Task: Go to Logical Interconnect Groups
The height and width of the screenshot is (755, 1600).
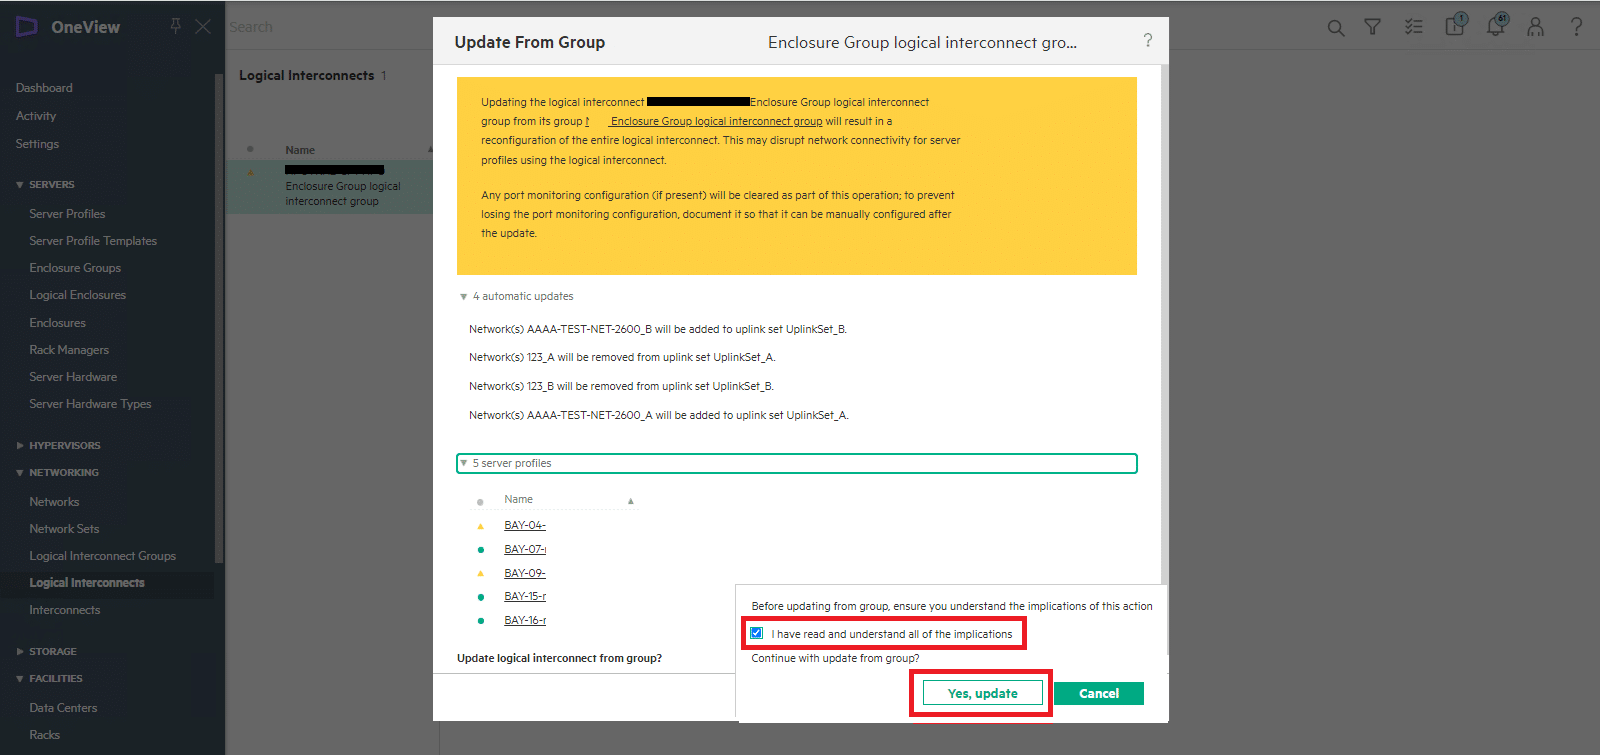Action: pos(102,556)
